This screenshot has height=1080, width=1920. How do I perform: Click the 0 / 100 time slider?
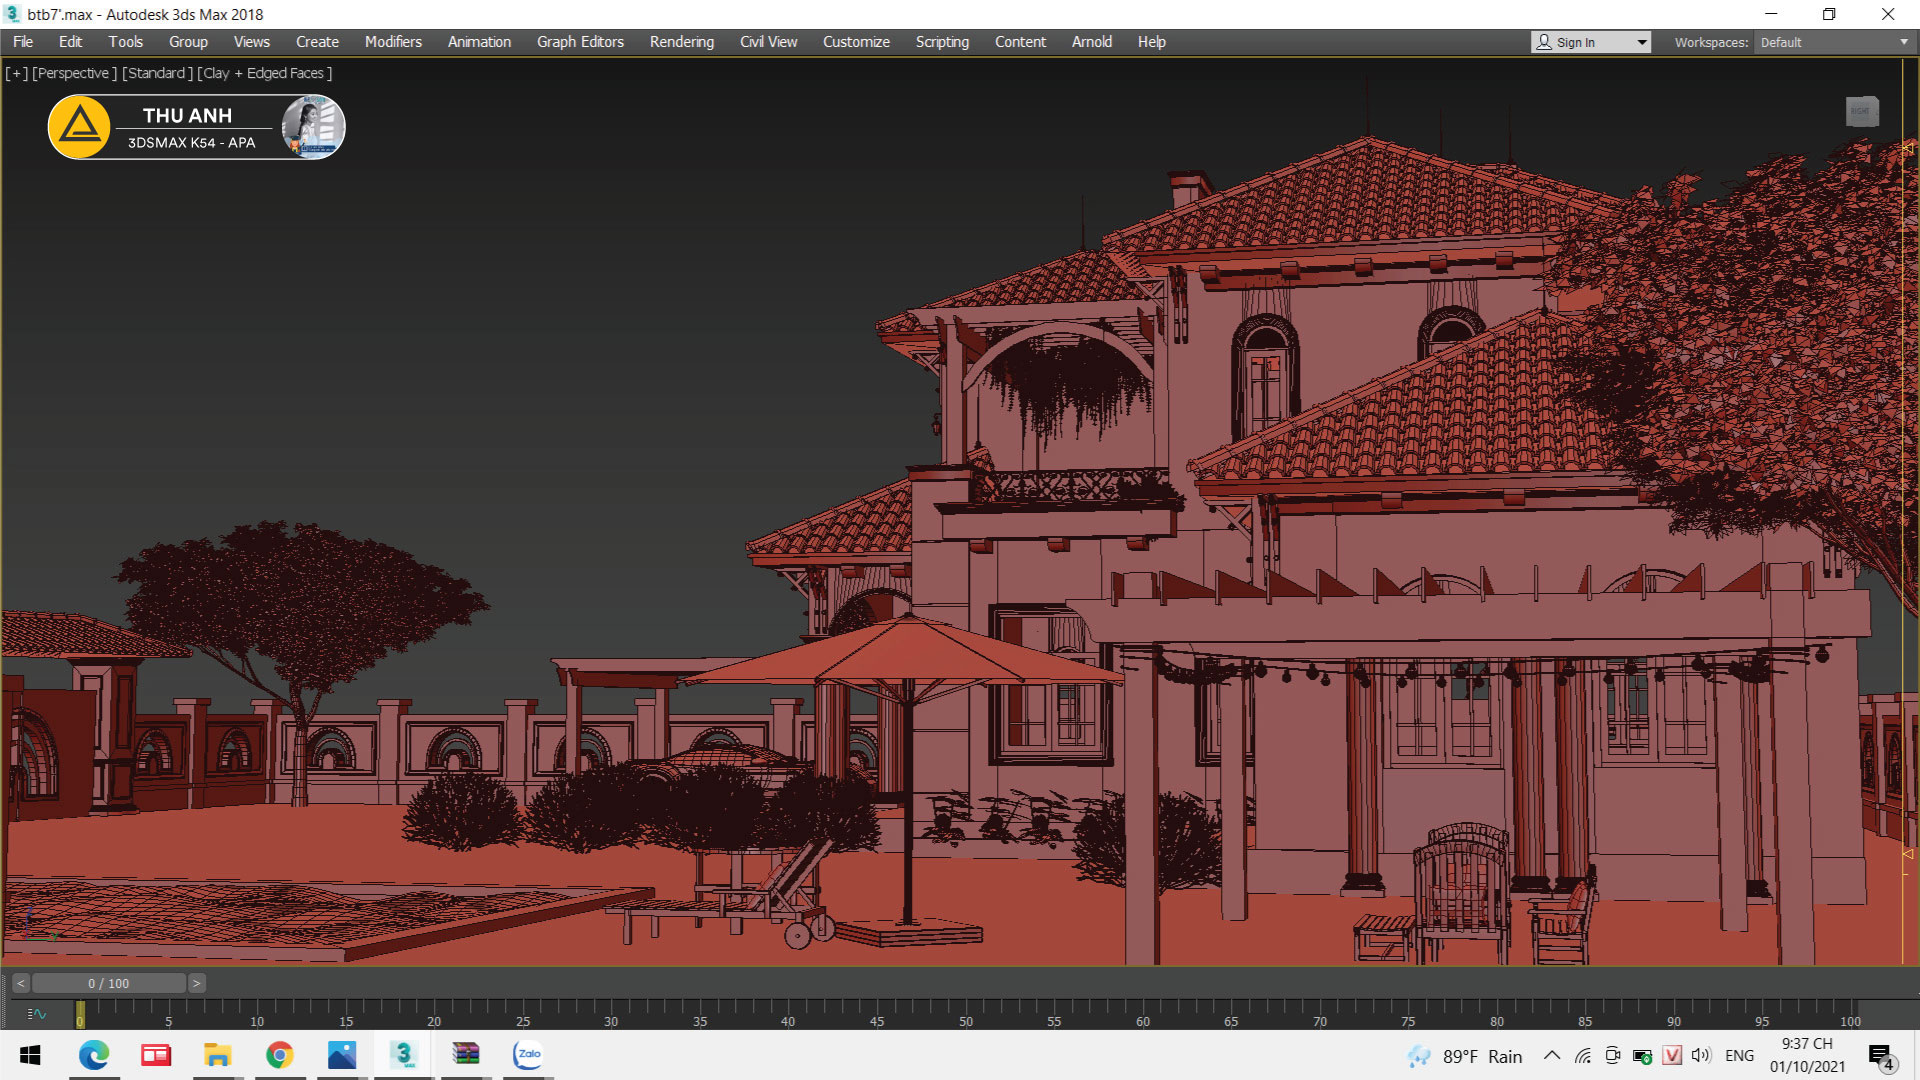(108, 983)
